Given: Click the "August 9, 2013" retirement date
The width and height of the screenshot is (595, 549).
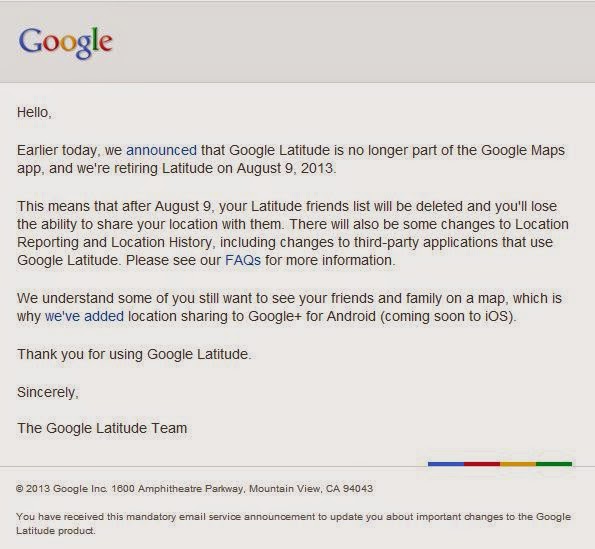Looking at the screenshot, I should tap(286, 168).
